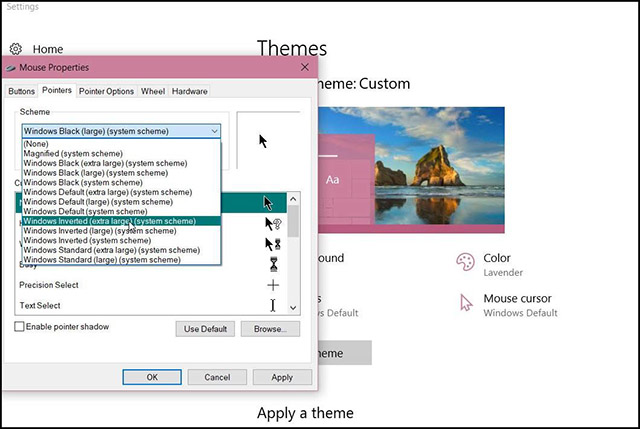
Task: Switch to the Buttons tab
Action: coord(21,91)
